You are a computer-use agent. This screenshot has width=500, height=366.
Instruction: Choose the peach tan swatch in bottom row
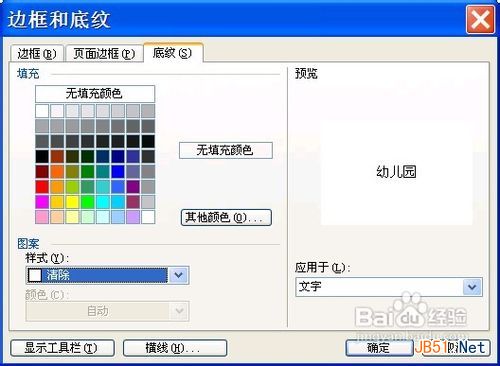pos(57,217)
